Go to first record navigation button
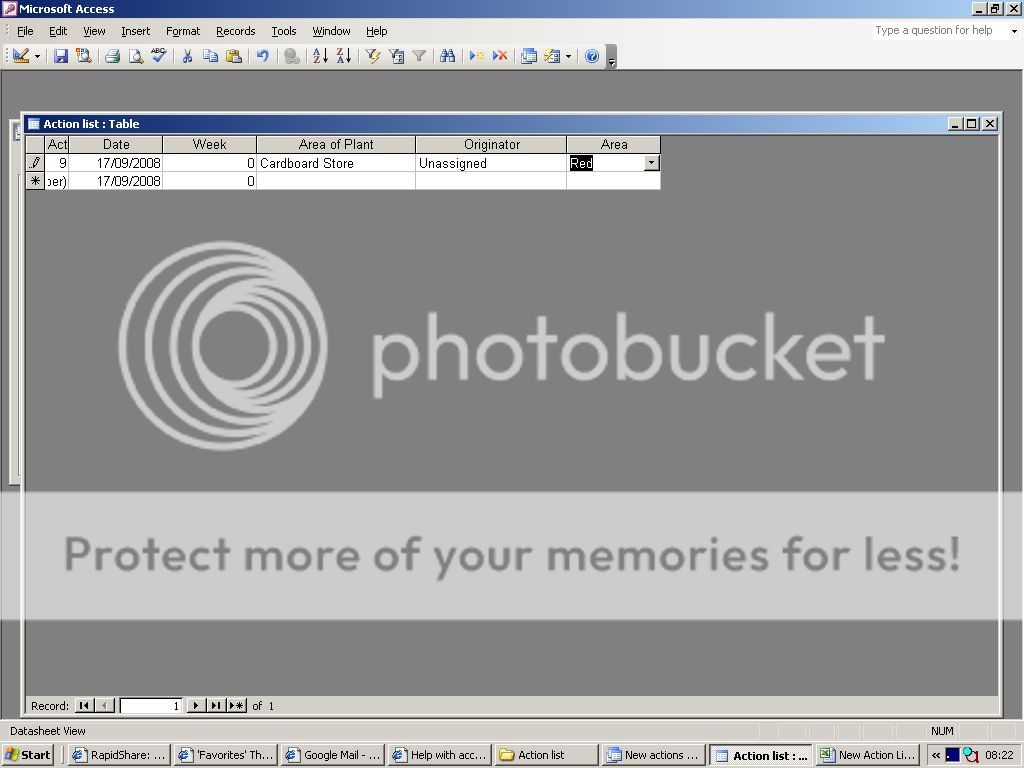 pyautogui.click(x=84, y=705)
